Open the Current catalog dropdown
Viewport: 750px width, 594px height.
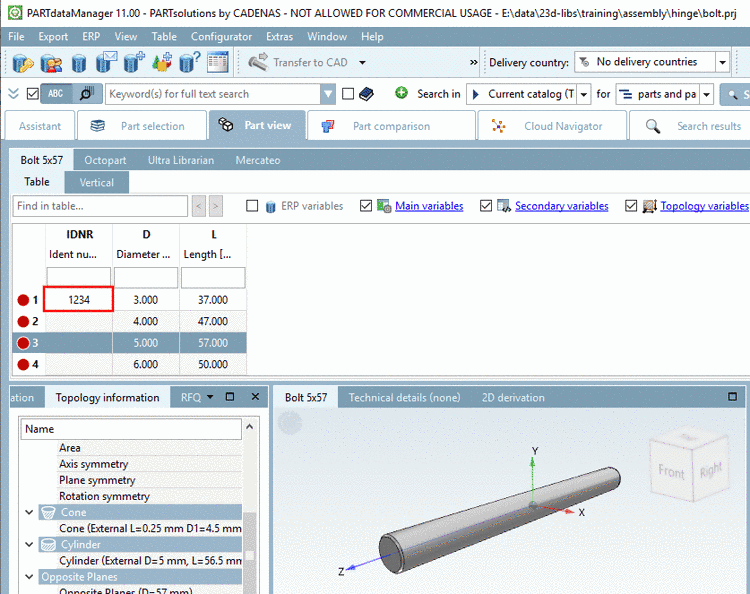[x=584, y=94]
